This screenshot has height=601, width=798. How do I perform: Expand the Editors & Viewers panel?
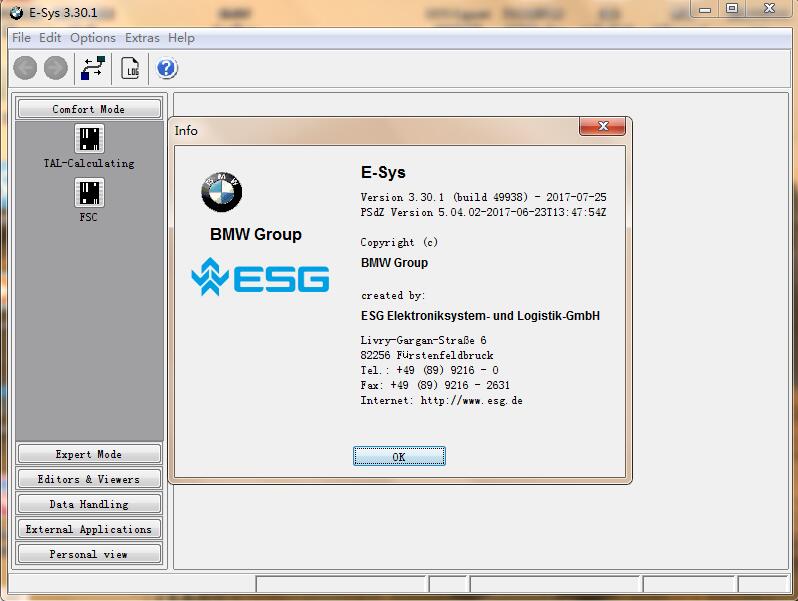point(89,479)
